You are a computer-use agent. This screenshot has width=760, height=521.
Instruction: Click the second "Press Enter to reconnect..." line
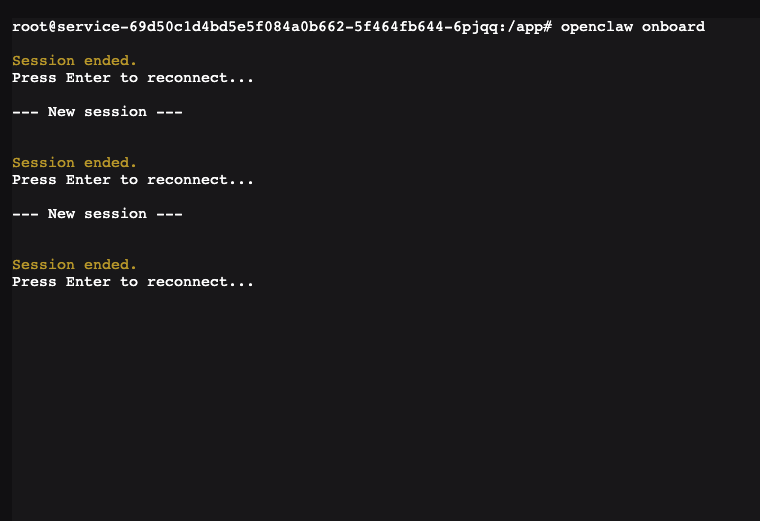click(133, 180)
